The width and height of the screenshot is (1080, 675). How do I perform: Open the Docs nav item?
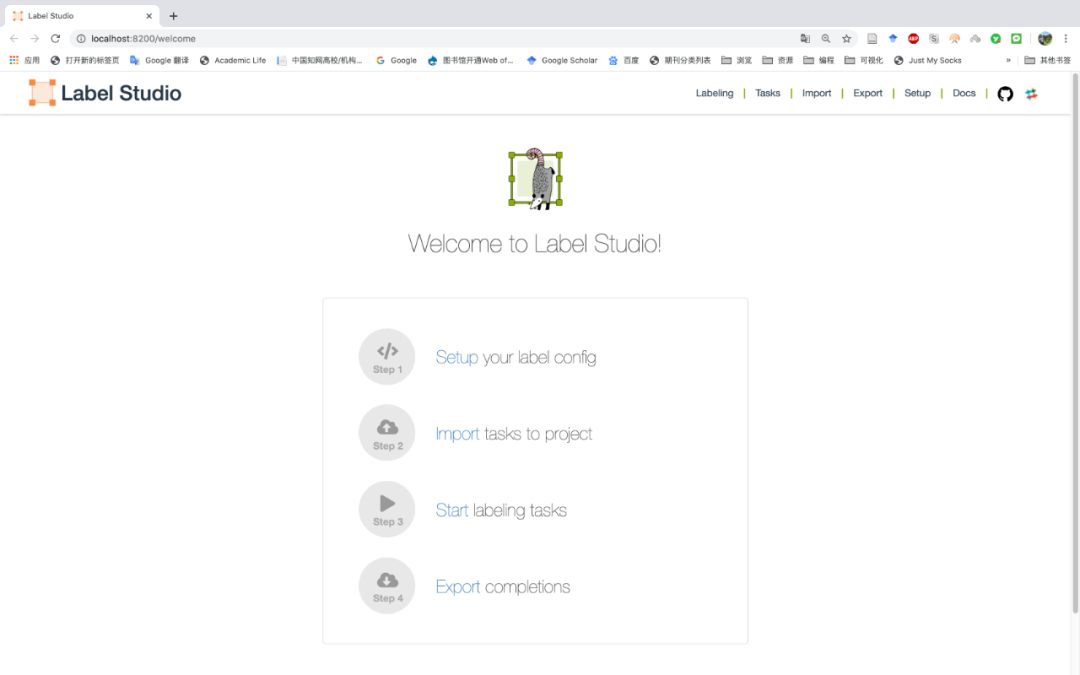click(964, 93)
